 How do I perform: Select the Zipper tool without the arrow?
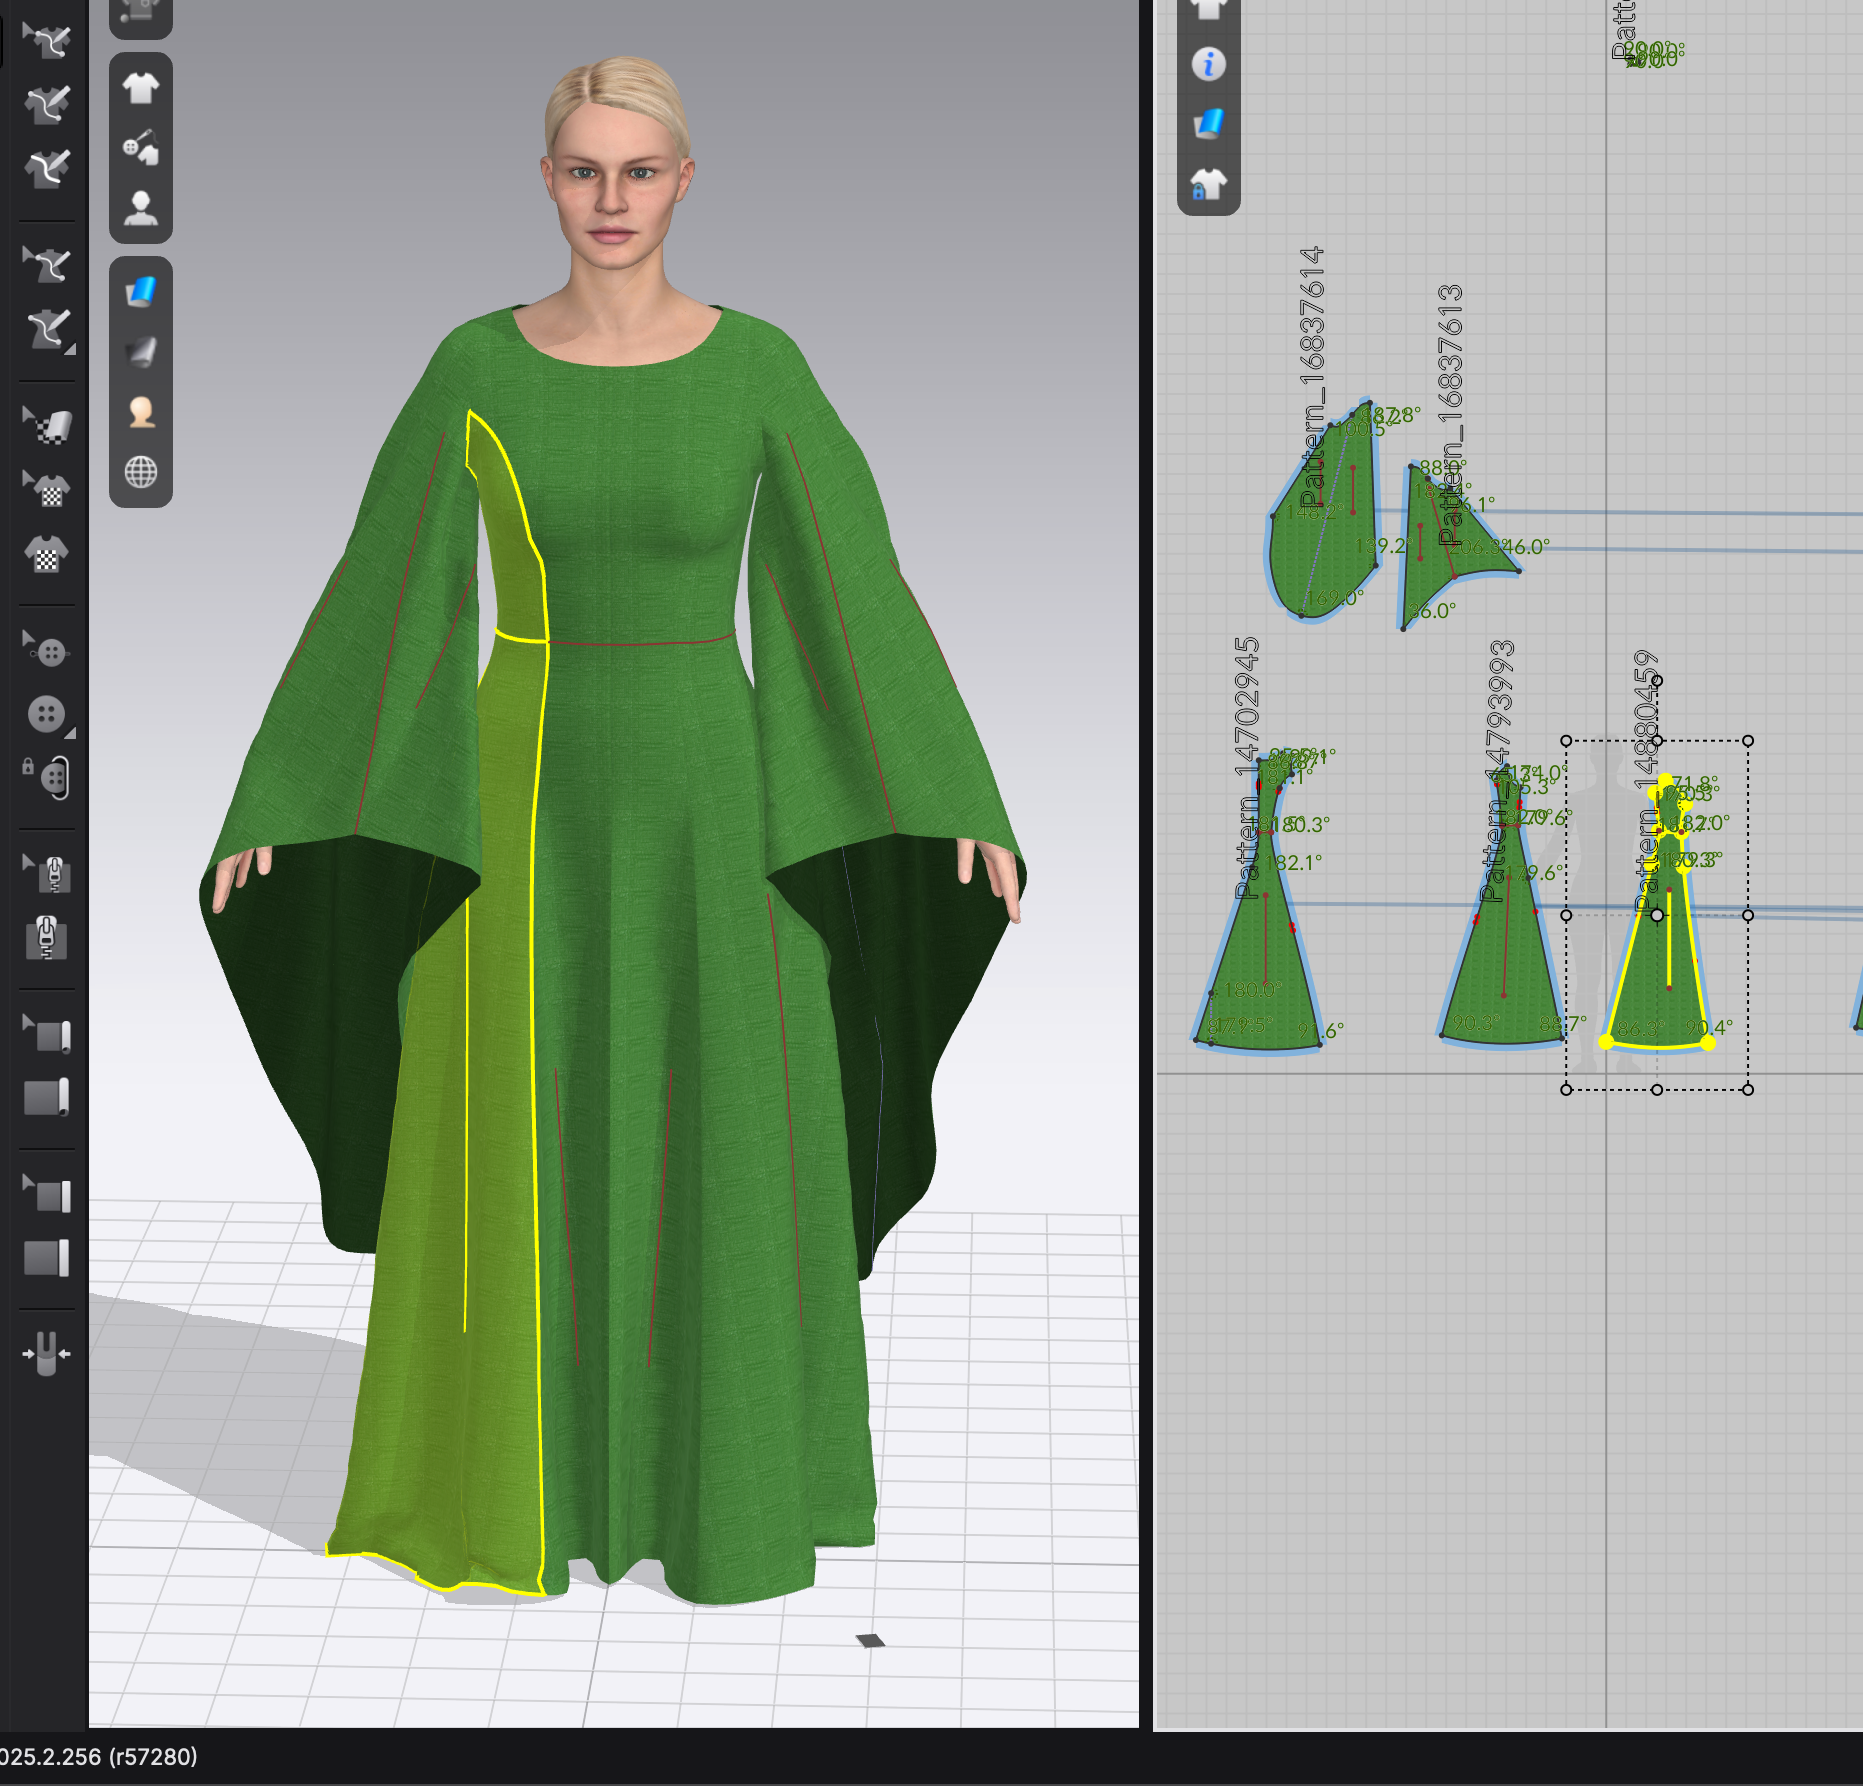47,937
